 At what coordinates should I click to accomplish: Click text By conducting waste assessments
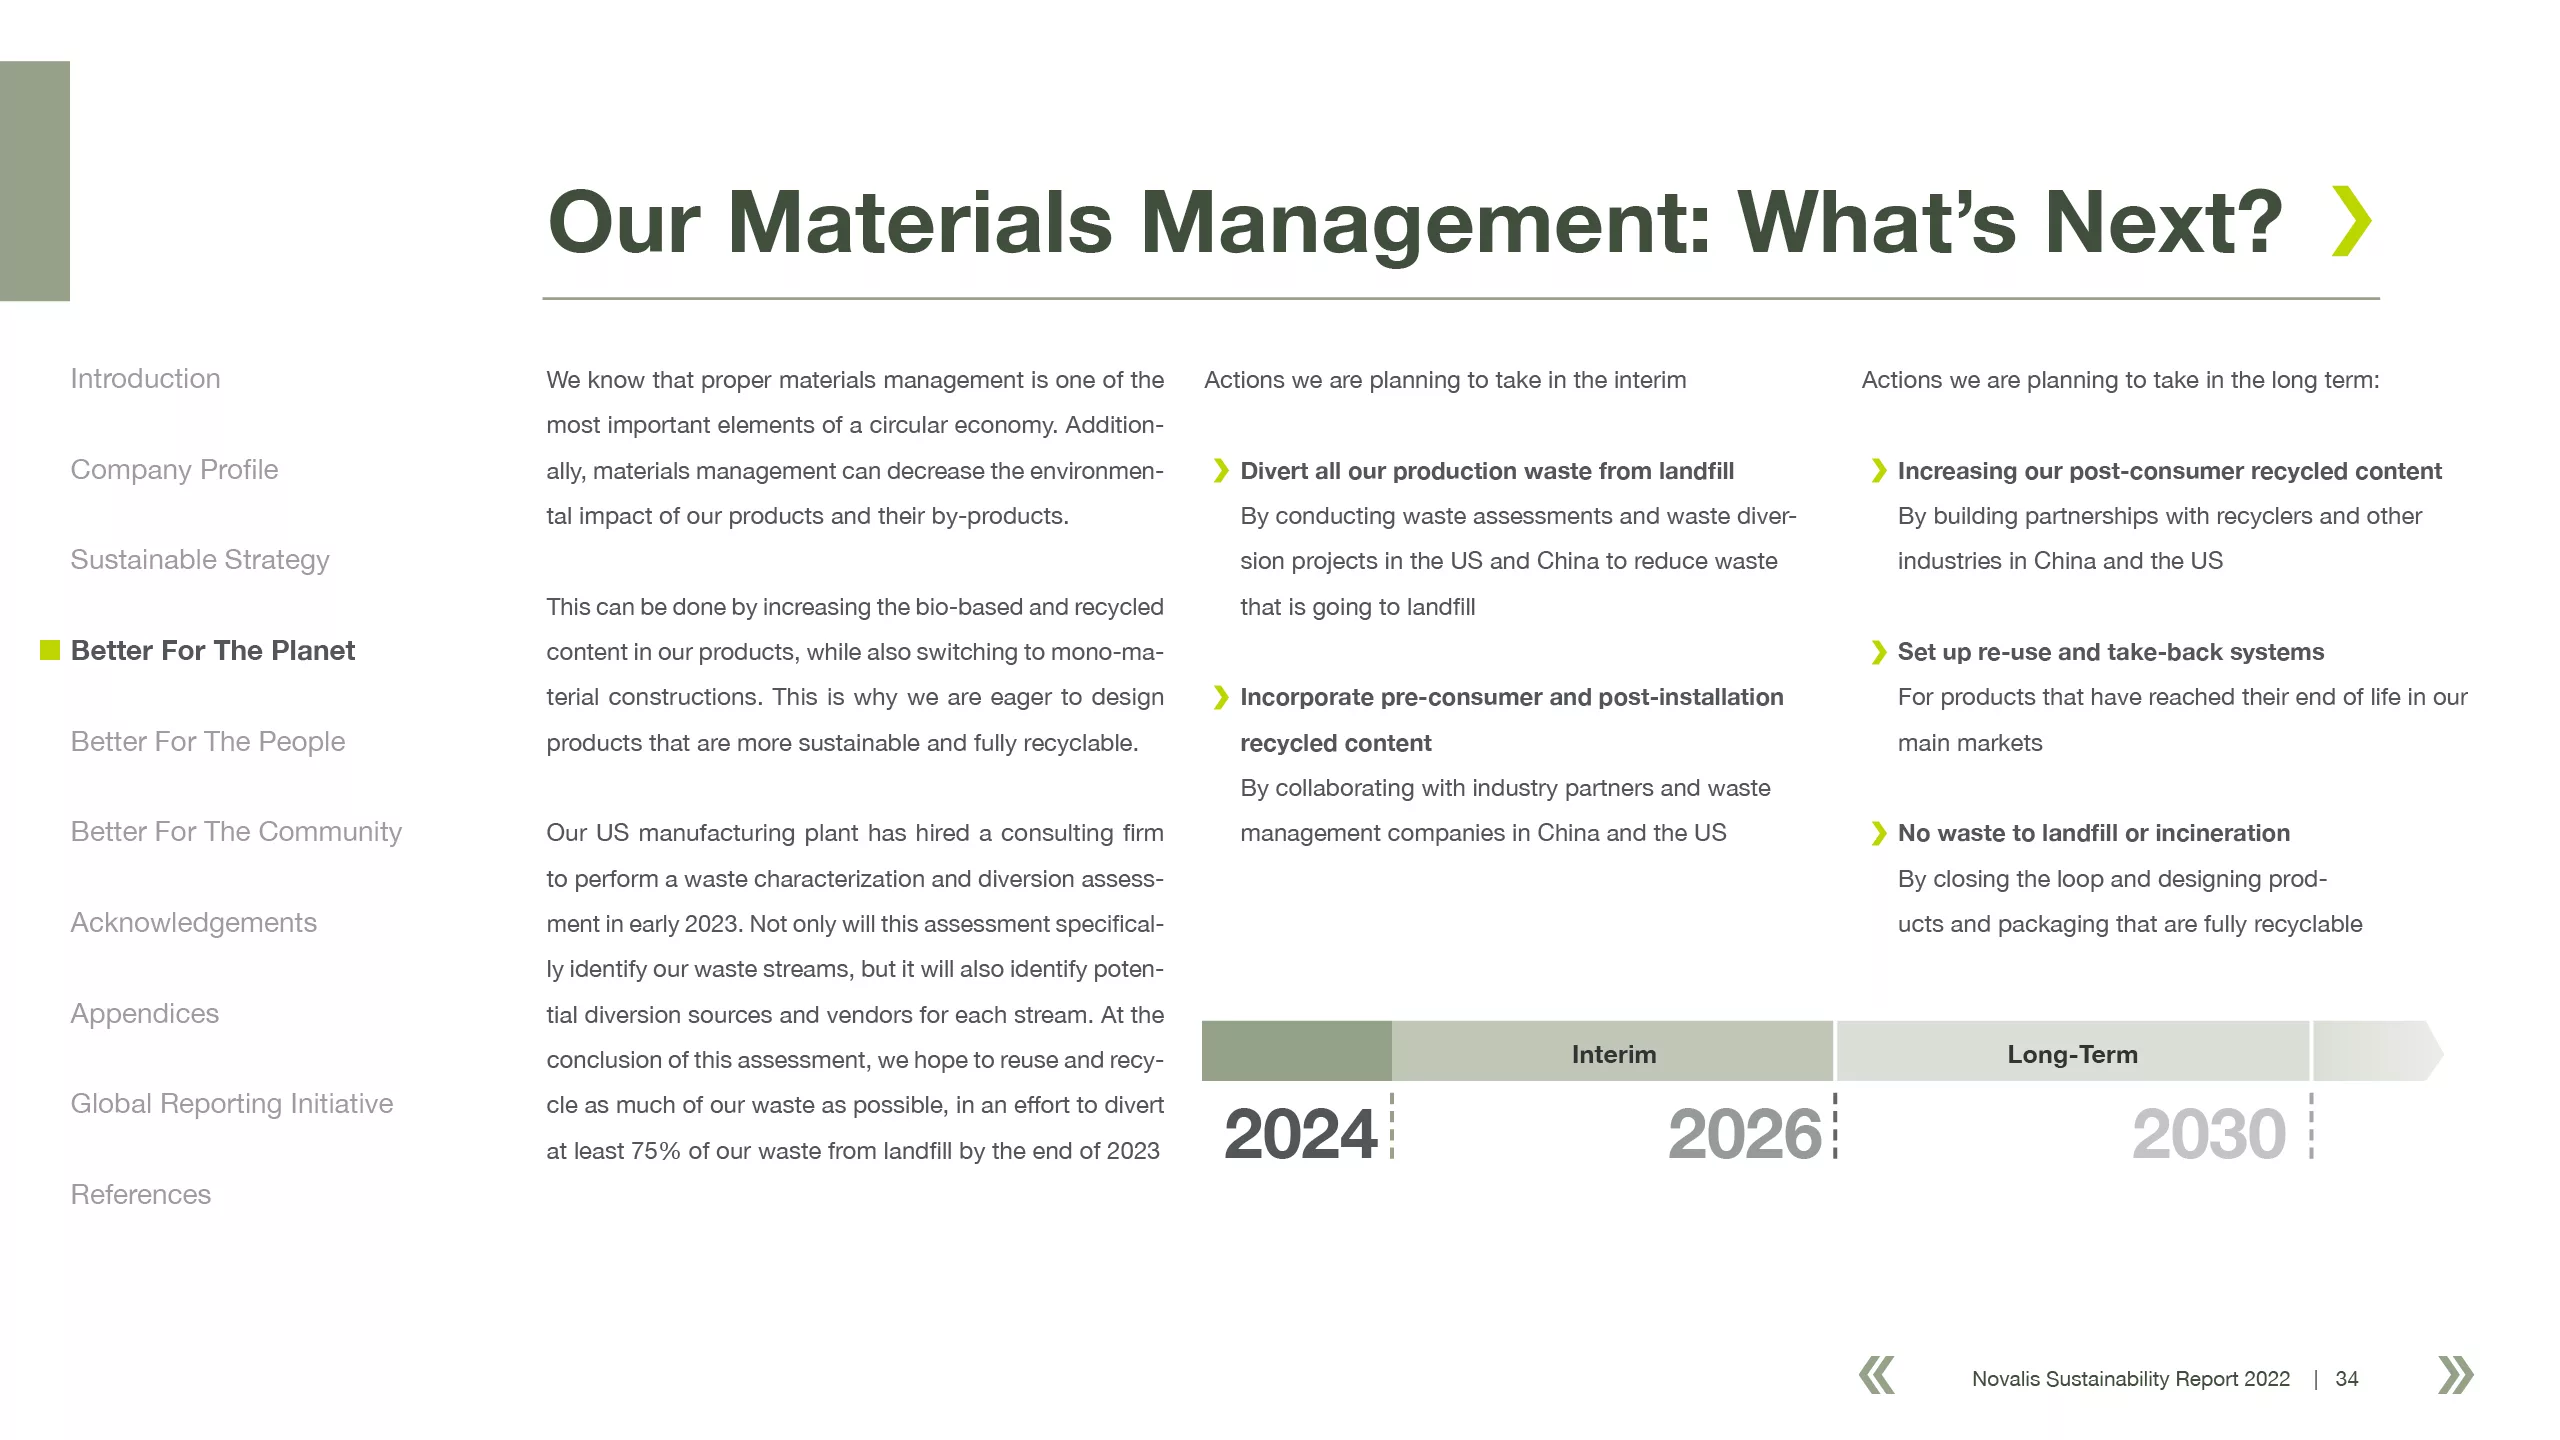[x=1518, y=561]
